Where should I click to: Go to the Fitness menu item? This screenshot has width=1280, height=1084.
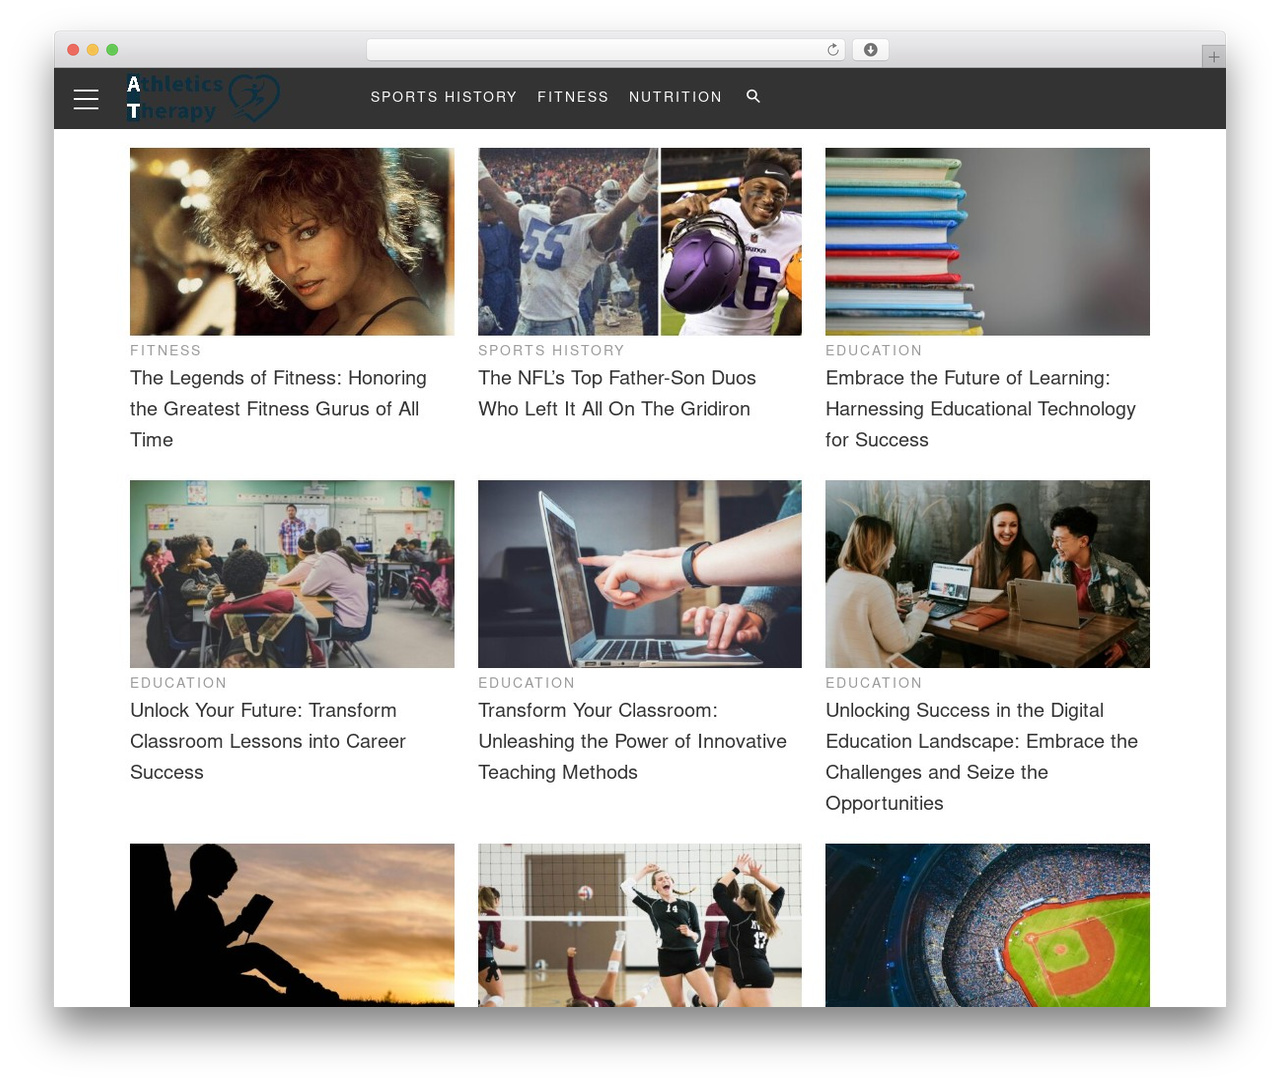[573, 97]
